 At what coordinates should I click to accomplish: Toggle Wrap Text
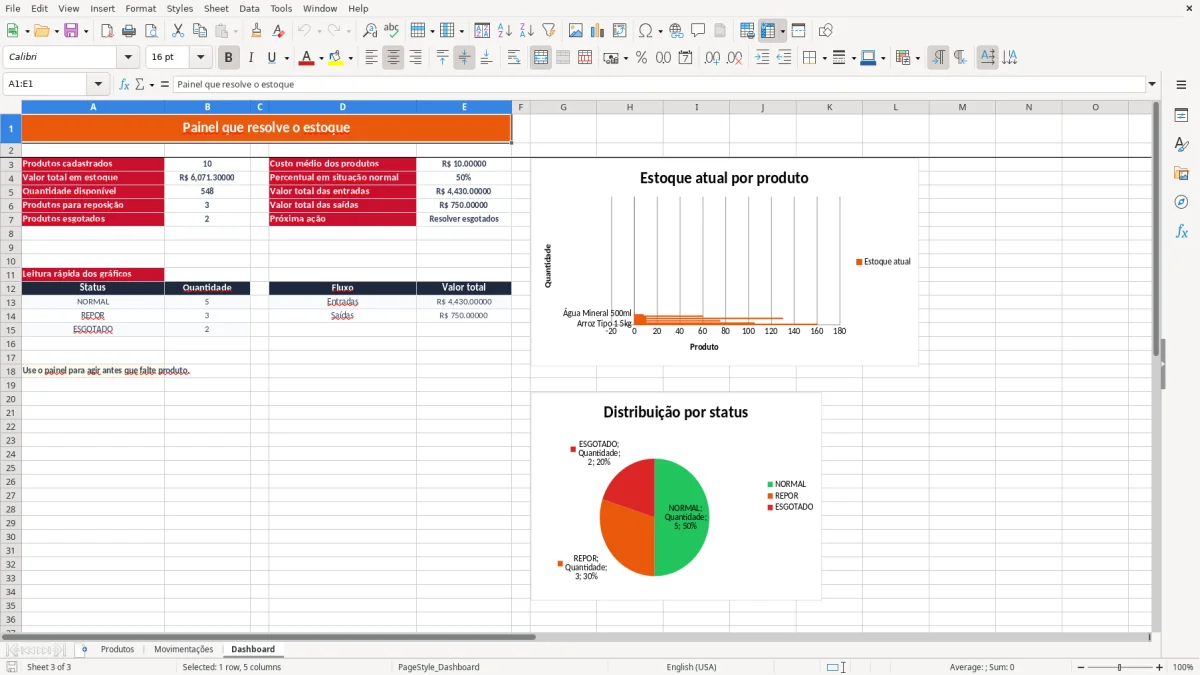tap(514, 58)
